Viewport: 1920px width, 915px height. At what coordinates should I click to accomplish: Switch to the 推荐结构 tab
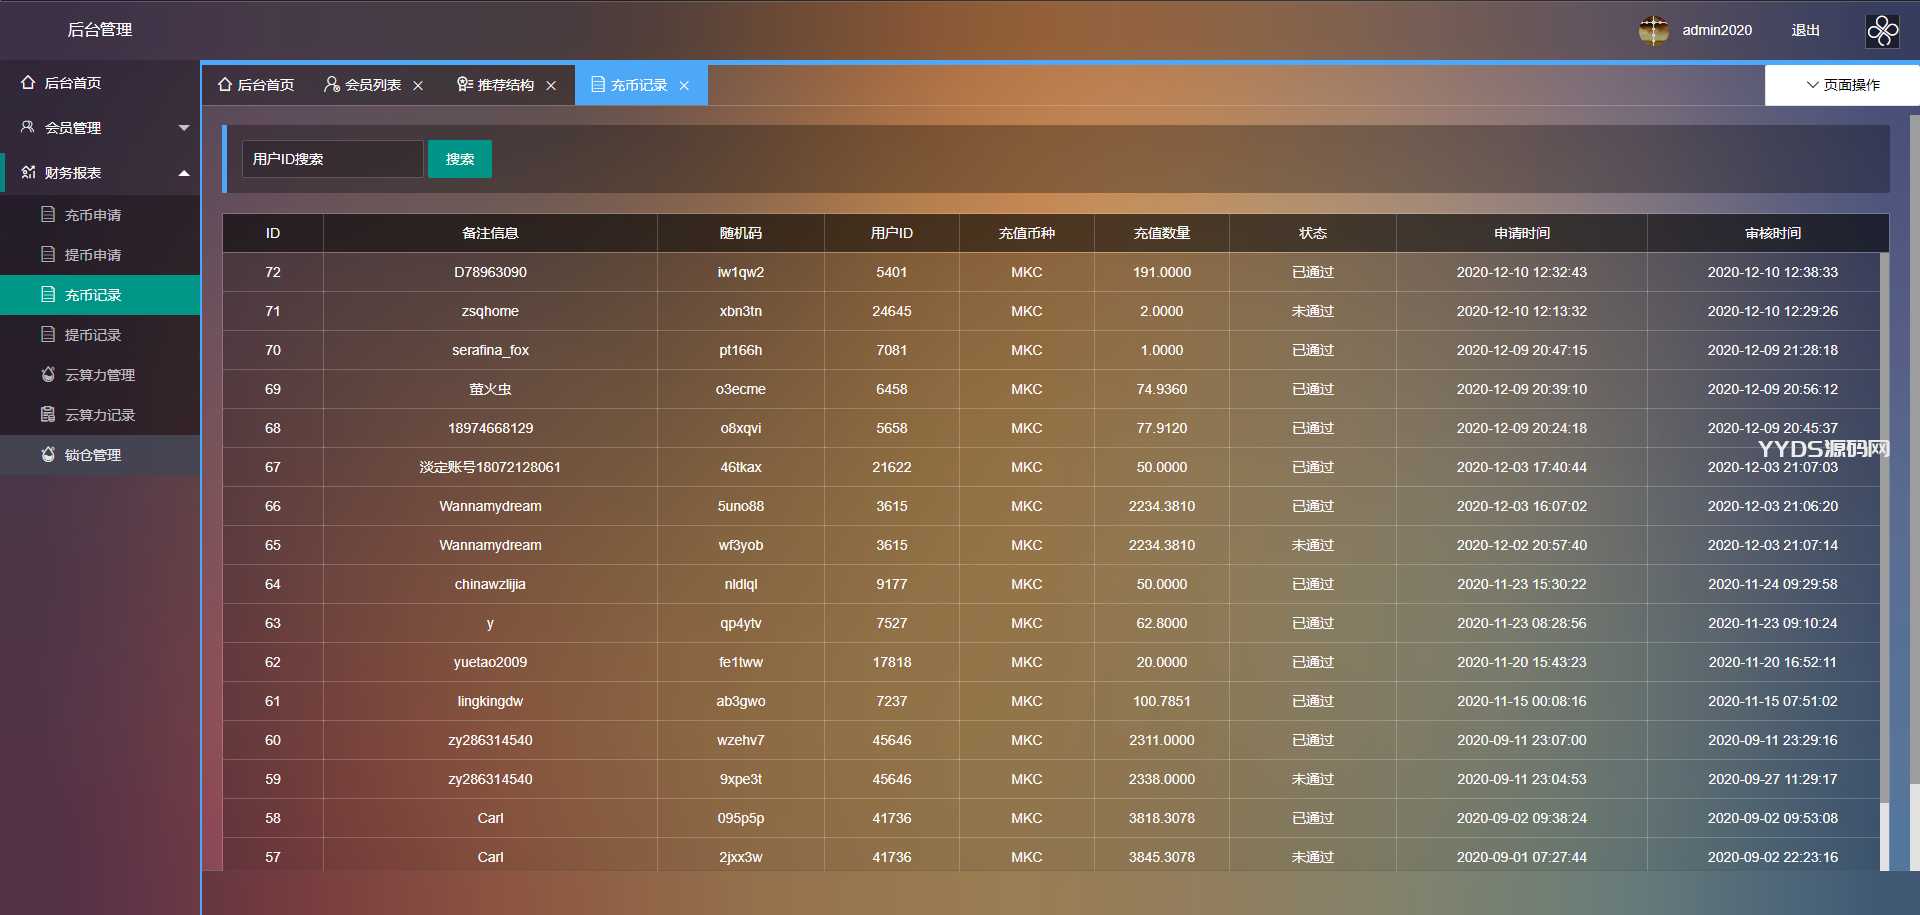point(495,85)
